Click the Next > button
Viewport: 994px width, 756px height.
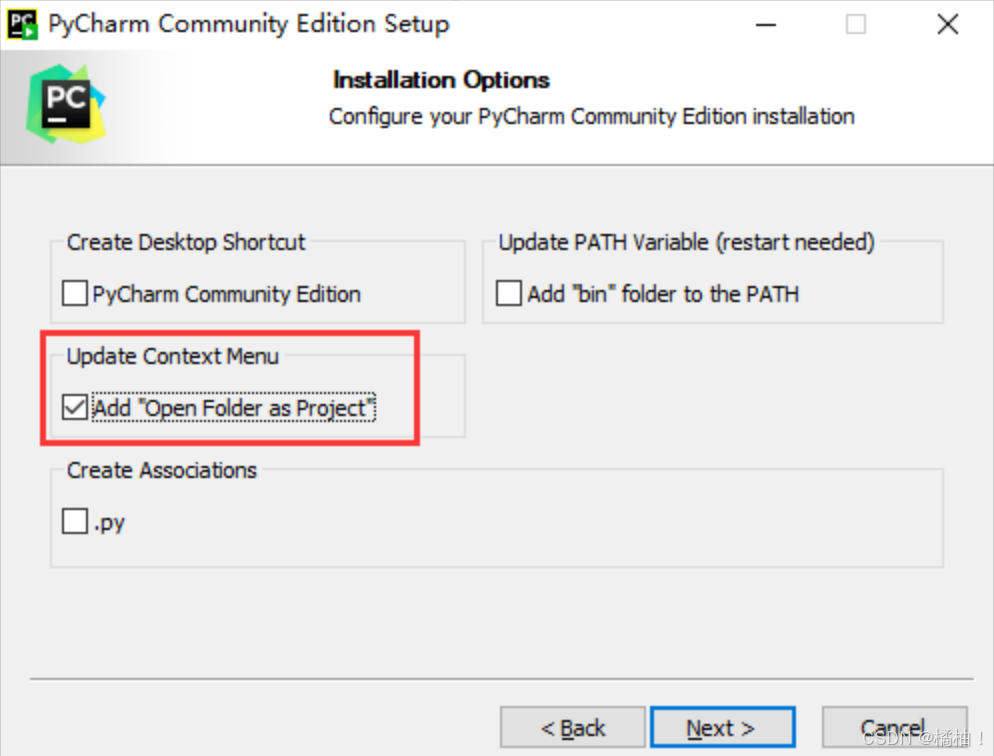point(723,727)
